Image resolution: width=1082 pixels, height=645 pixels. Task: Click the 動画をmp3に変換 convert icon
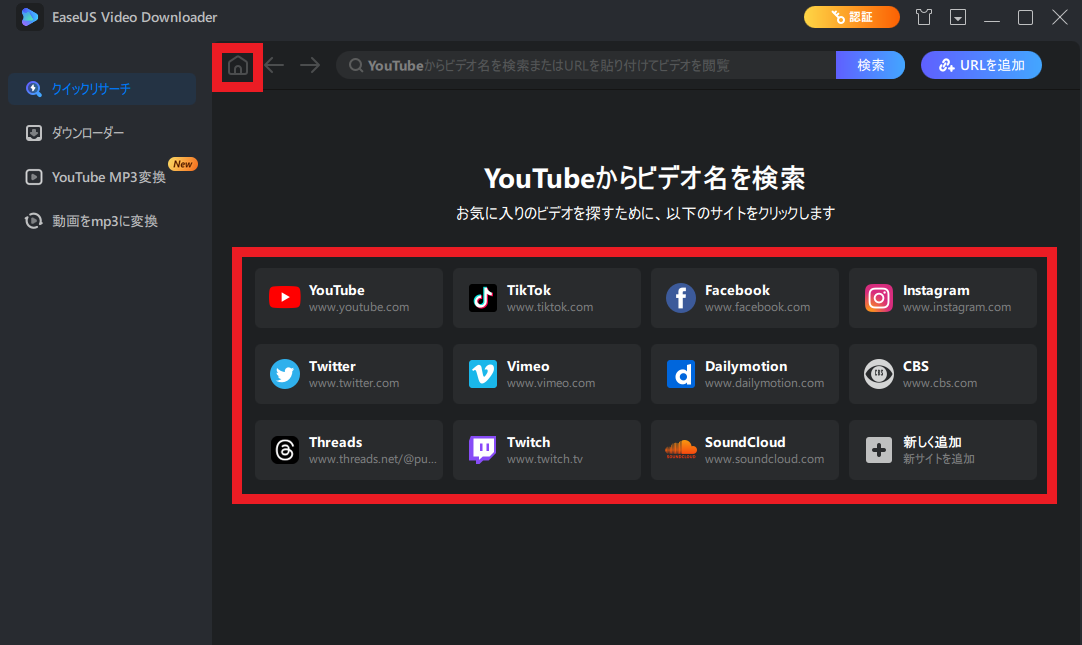pyautogui.click(x=34, y=221)
